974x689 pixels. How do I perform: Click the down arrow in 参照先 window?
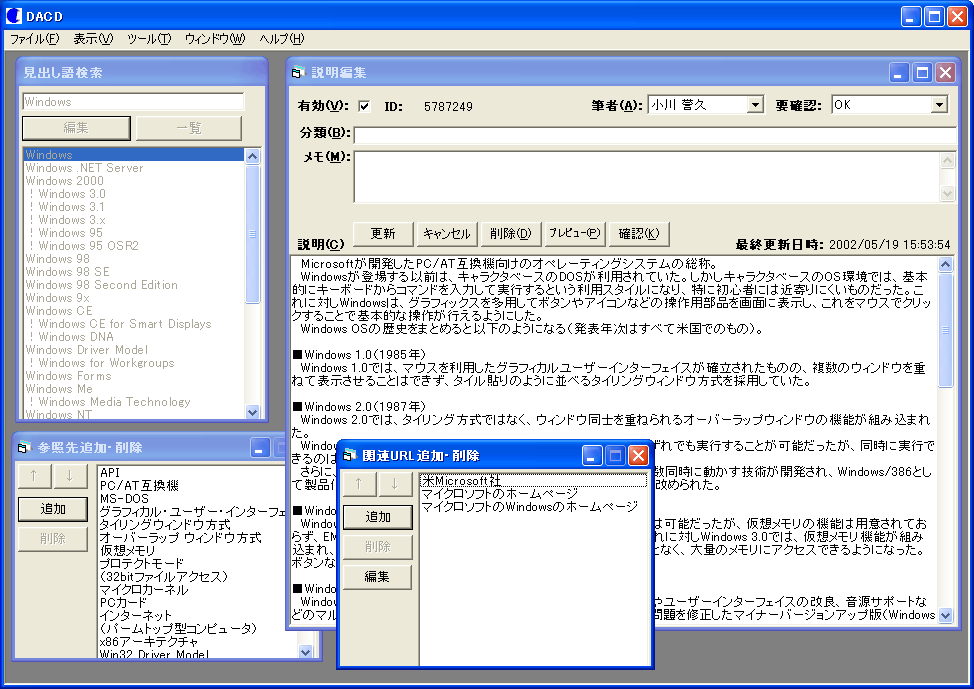[x=70, y=476]
